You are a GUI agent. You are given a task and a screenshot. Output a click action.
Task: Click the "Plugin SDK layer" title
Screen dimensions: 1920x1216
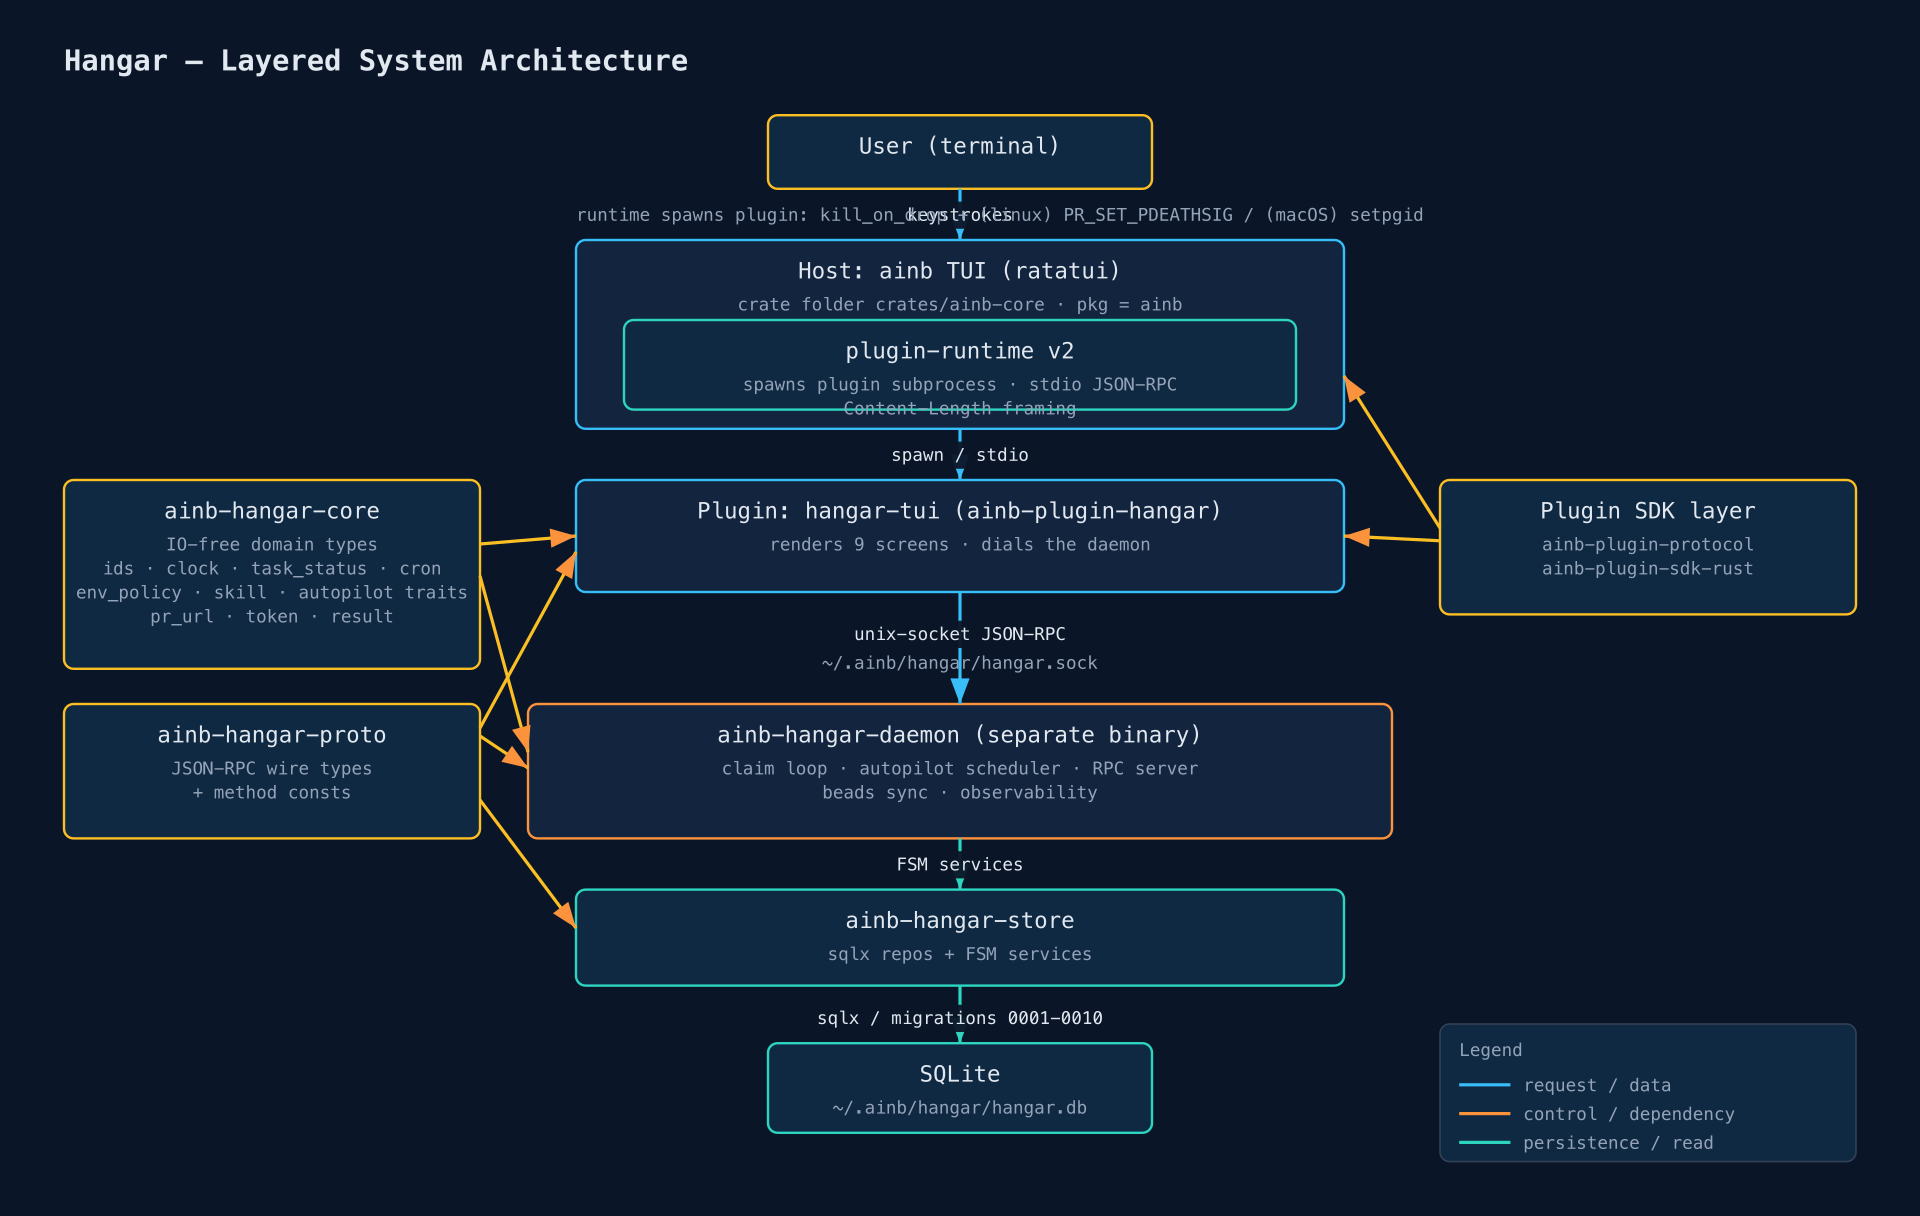pyautogui.click(x=1648, y=511)
